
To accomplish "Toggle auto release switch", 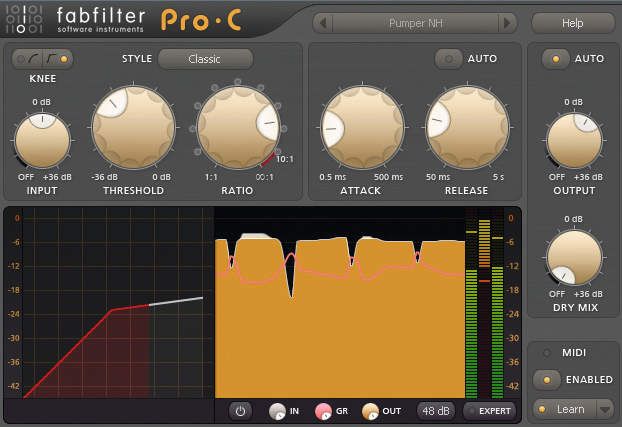I will pyautogui.click(x=448, y=59).
